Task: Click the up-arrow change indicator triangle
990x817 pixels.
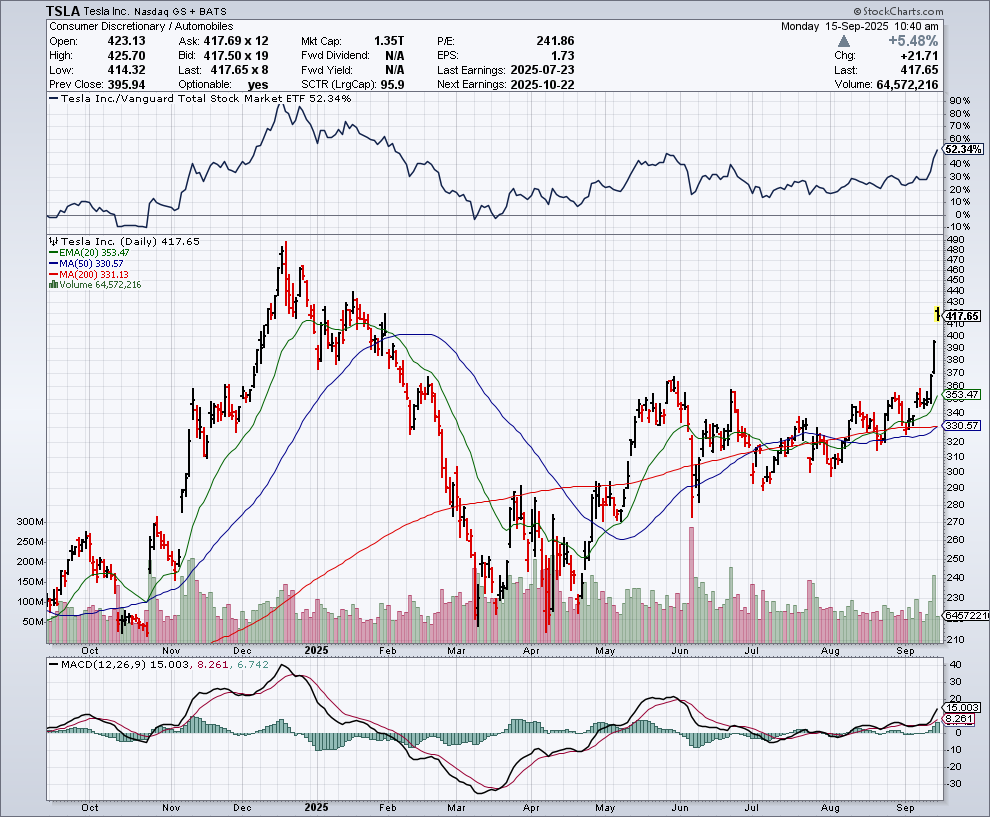Action: 844,41
